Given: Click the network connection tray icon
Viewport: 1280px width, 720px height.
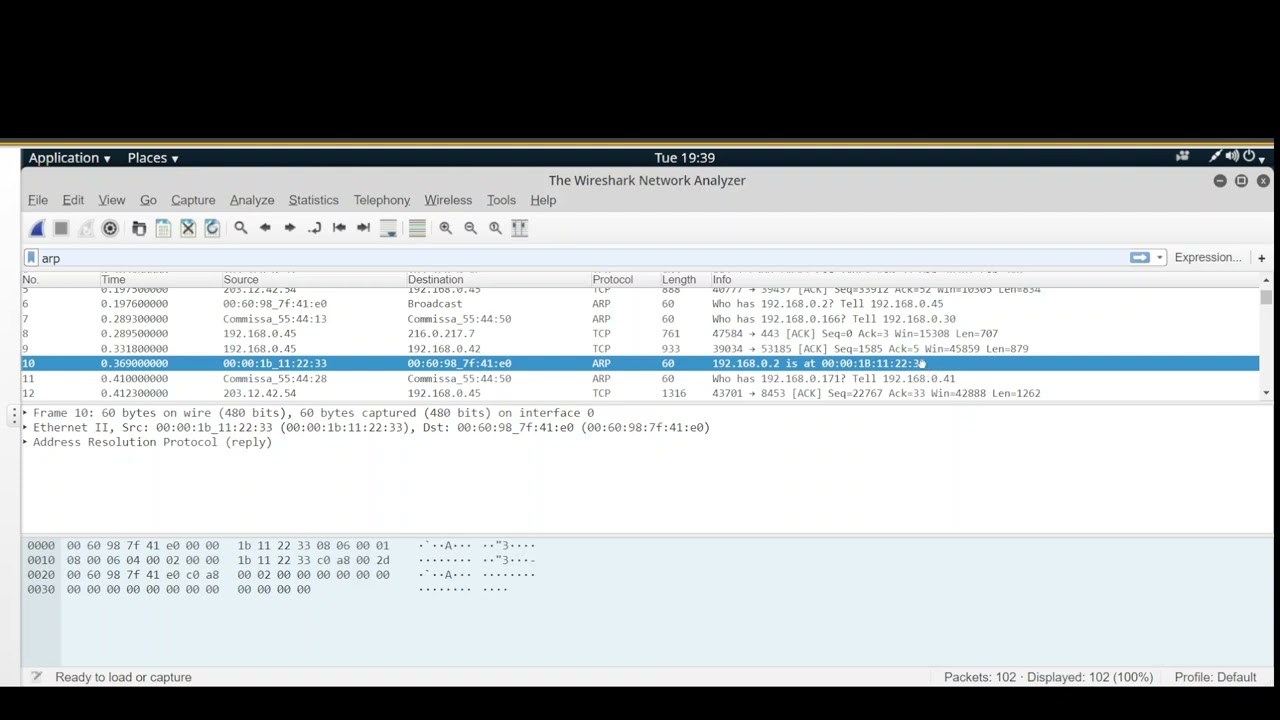Looking at the screenshot, I should pyautogui.click(x=1215, y=157).
